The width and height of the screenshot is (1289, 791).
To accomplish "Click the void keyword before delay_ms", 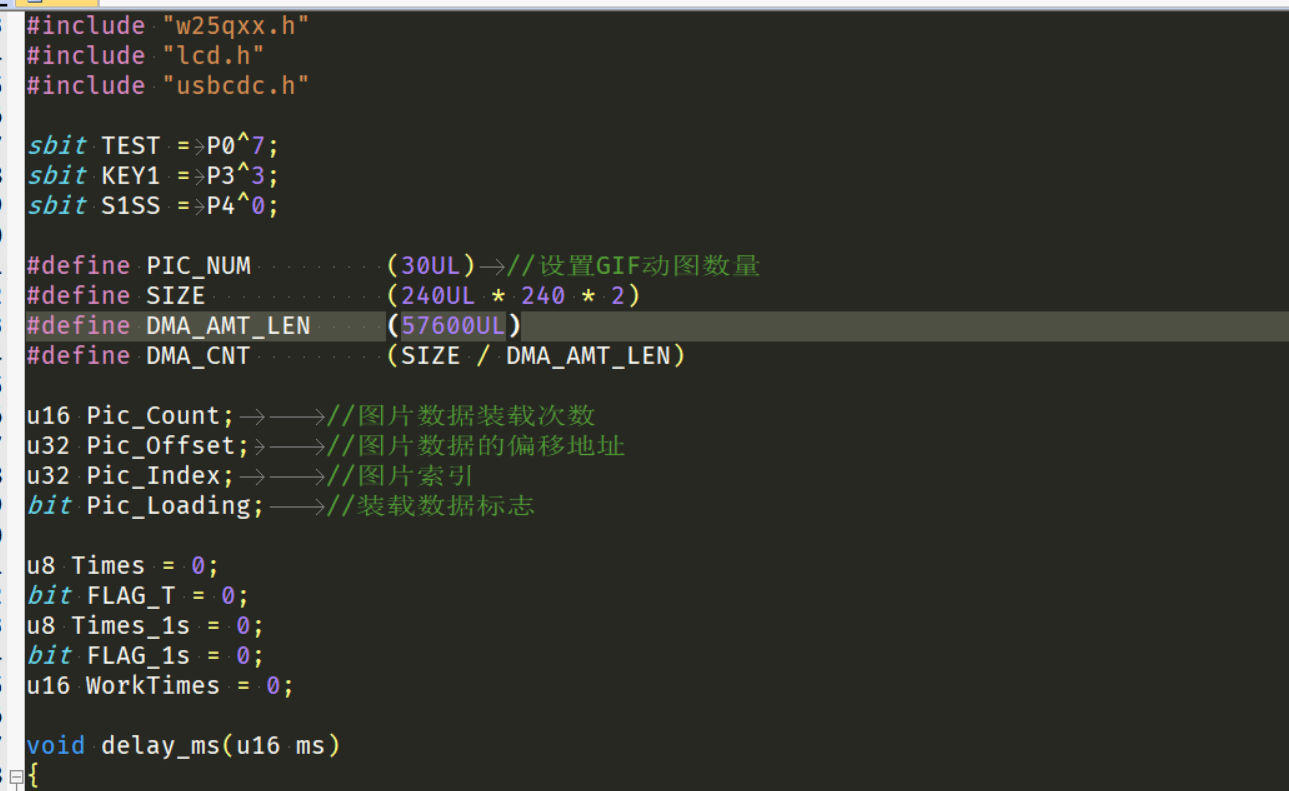I will [x=56, y=746].
